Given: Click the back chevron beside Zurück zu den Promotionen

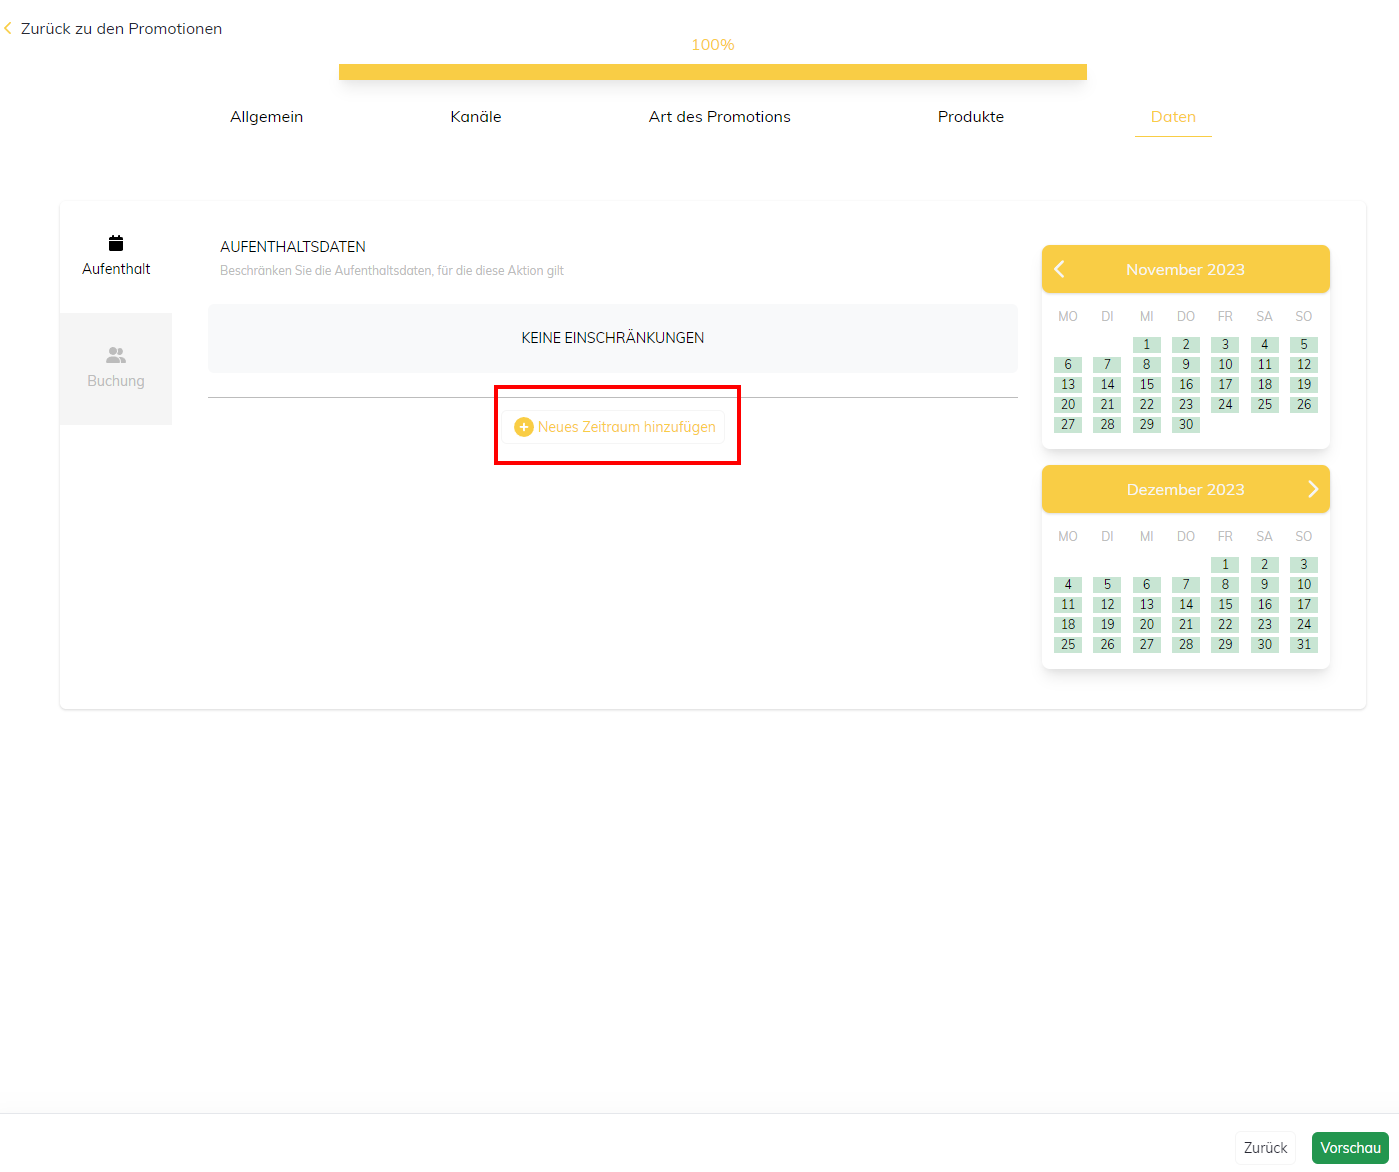Looking at the screenshot, I should pos(8,29).
